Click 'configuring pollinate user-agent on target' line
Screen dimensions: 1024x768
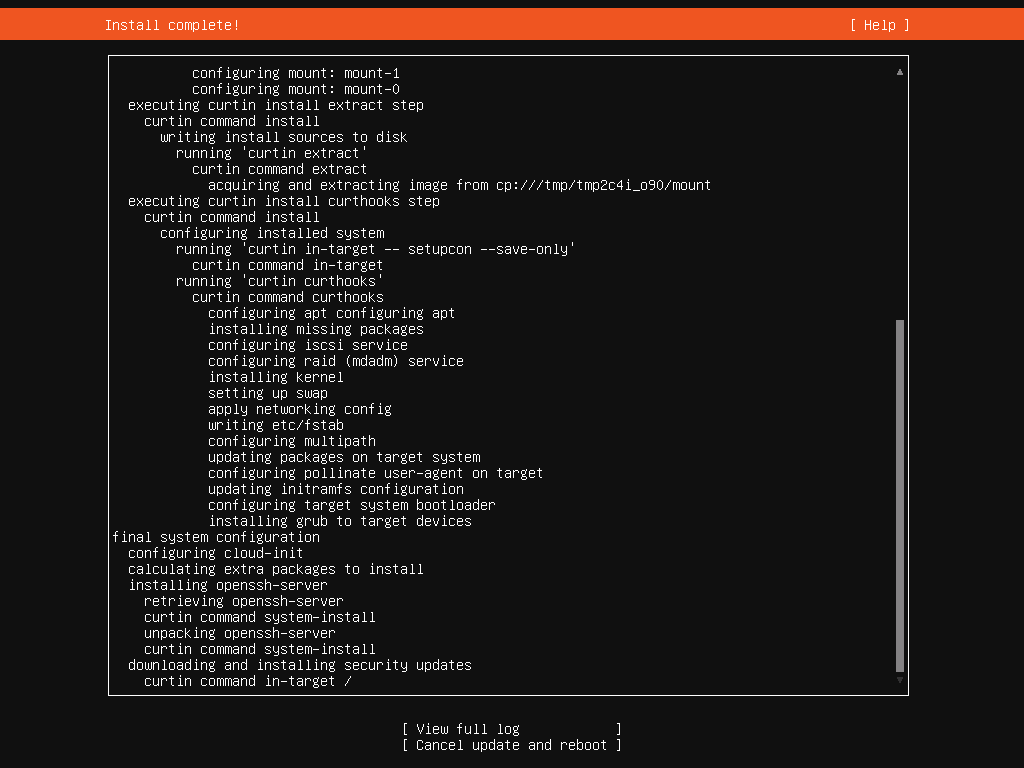(x=376, y=473)
